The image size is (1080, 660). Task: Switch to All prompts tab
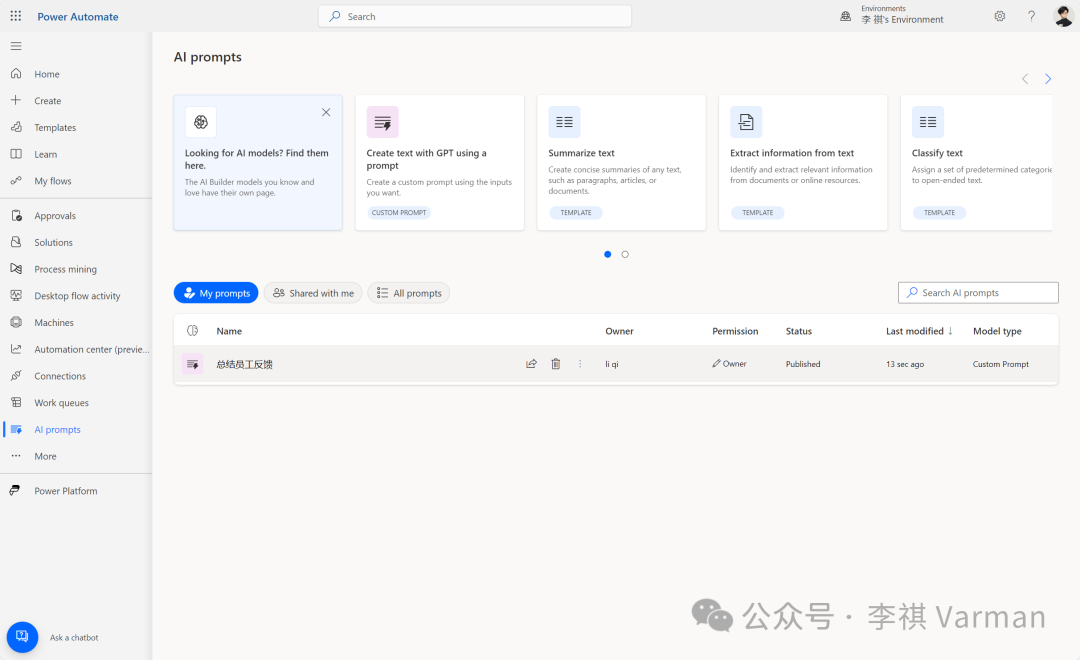pyautogui.click(x=408, y=293)
